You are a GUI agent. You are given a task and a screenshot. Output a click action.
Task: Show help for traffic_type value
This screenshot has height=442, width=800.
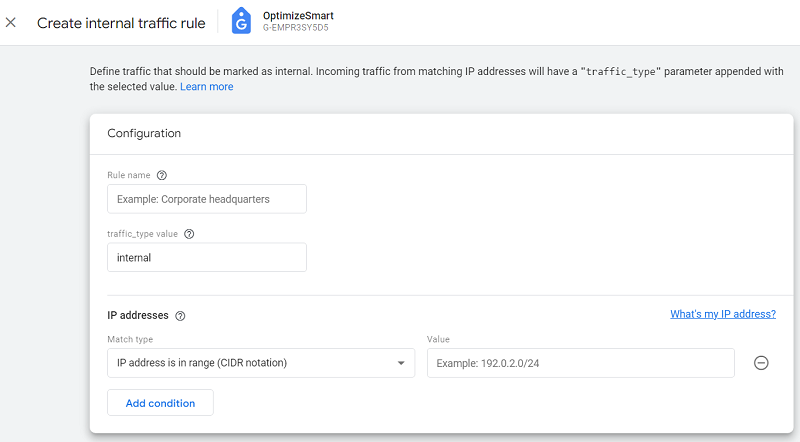[x=189, y=234]
